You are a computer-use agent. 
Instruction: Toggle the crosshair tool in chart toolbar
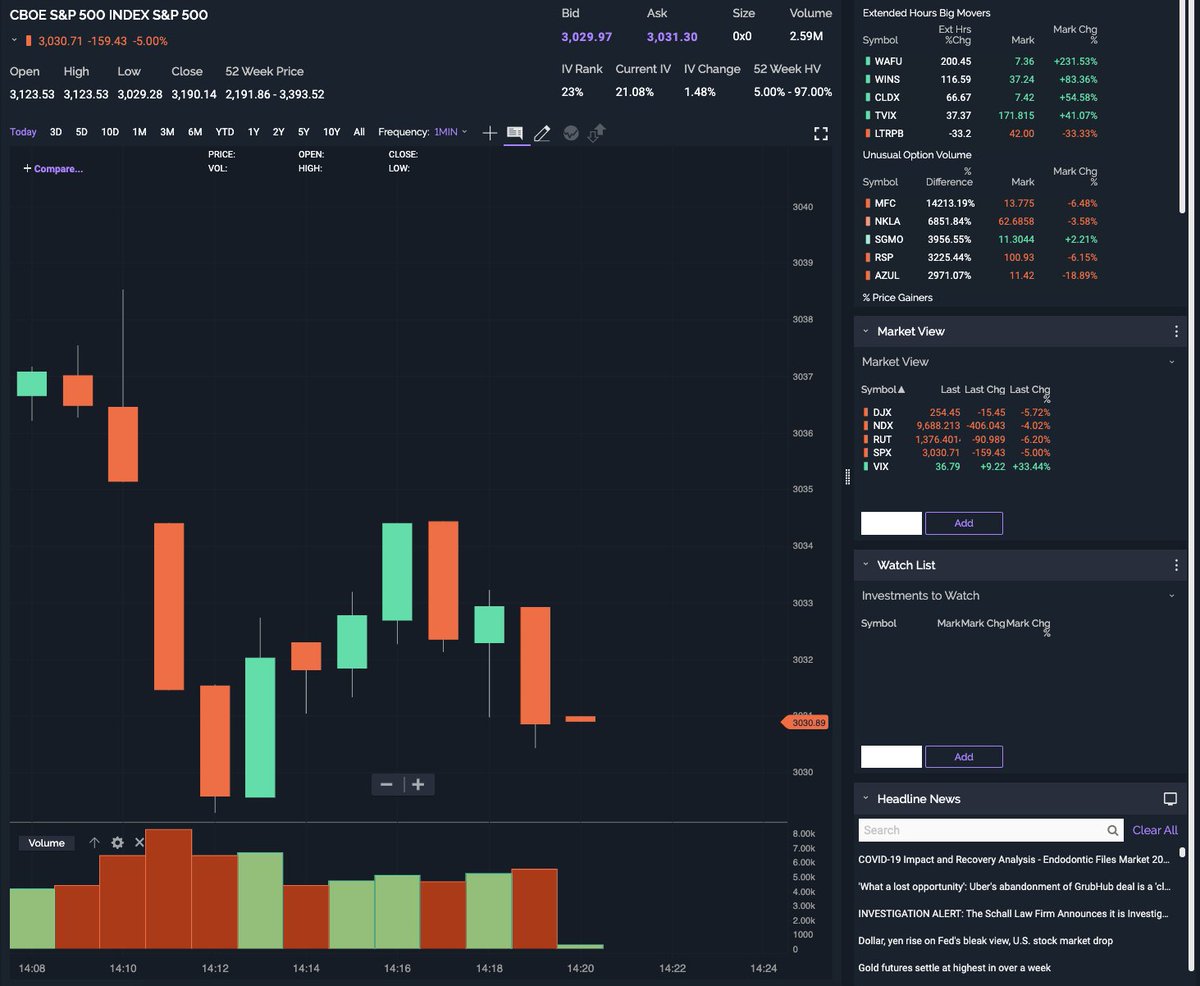490,133
